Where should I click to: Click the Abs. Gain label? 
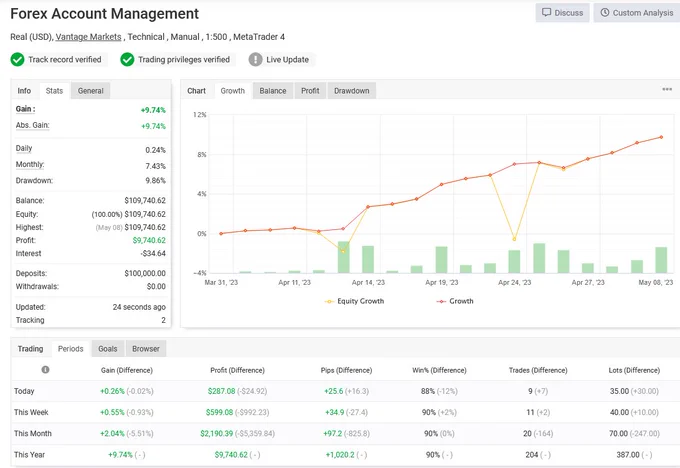[33, 125]
